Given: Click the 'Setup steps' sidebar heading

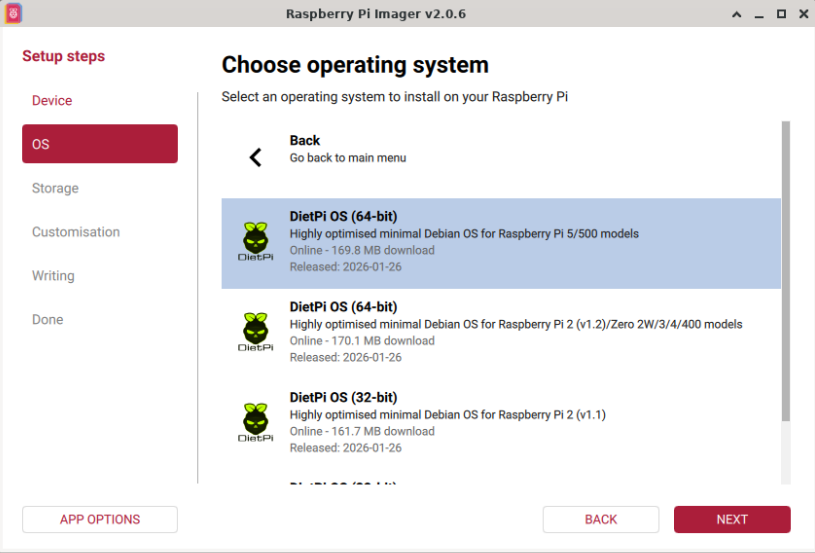Looking at the screenshot, I should click(x=63, y=56).
